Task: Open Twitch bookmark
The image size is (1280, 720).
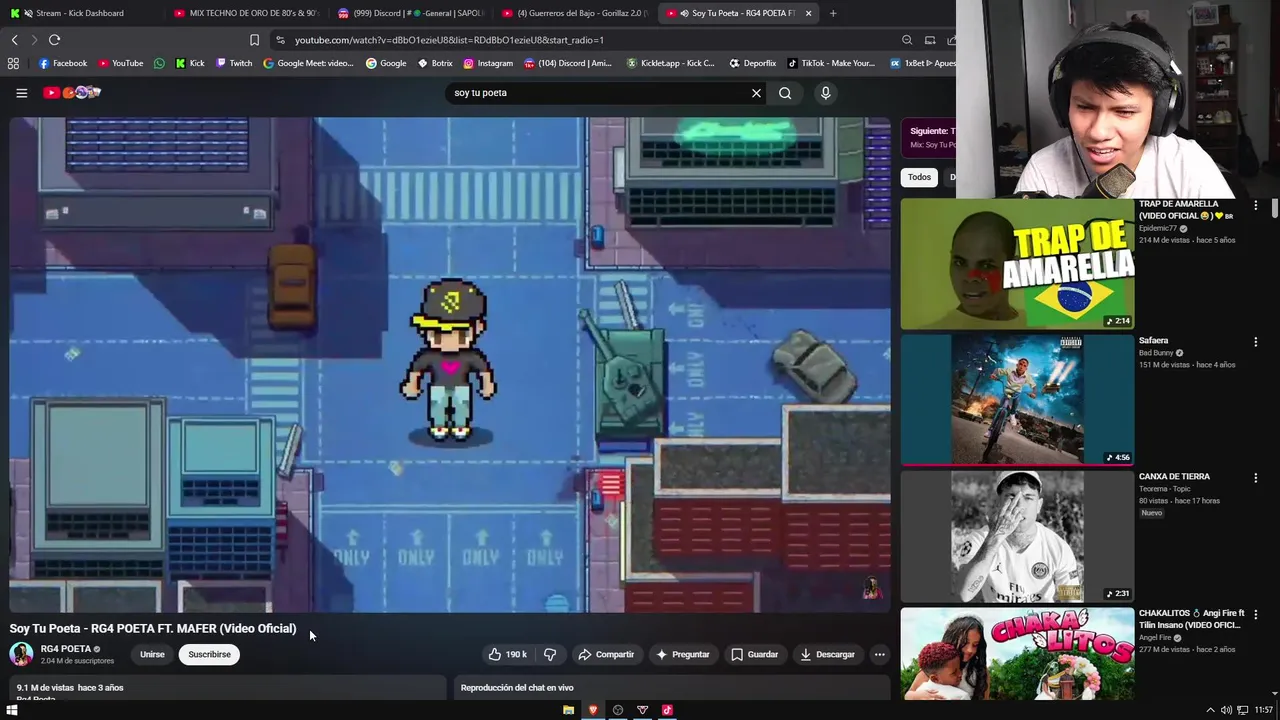Action: click(x=235, y=63)
